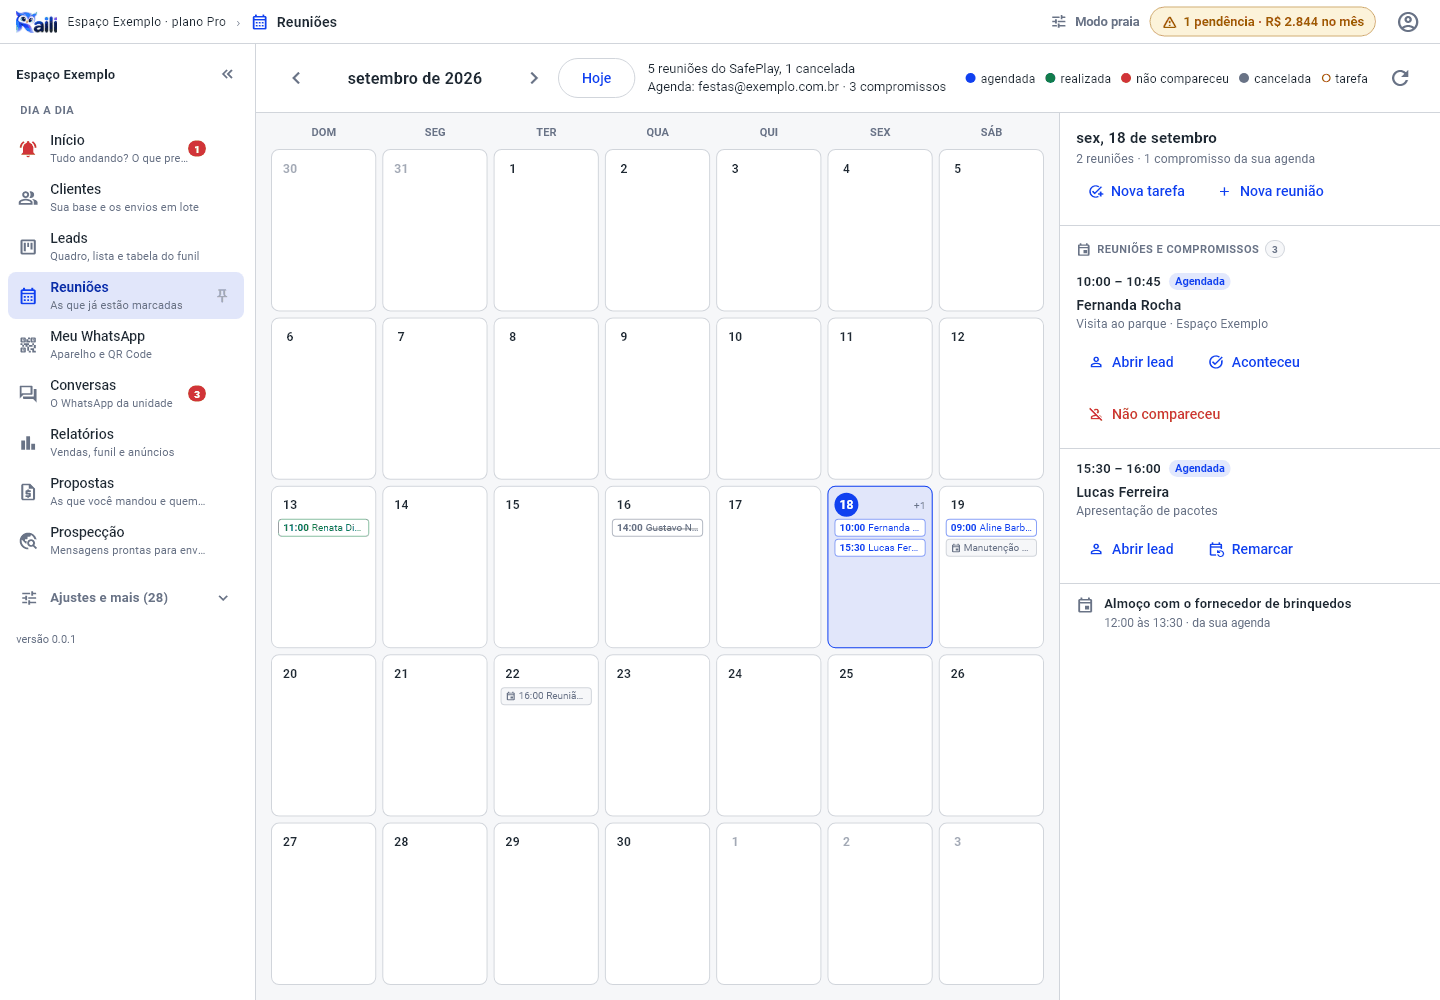The image size is (1440, 1000).
Task: Open lead for Lucas Ferreira
Action: point(1131,549)
